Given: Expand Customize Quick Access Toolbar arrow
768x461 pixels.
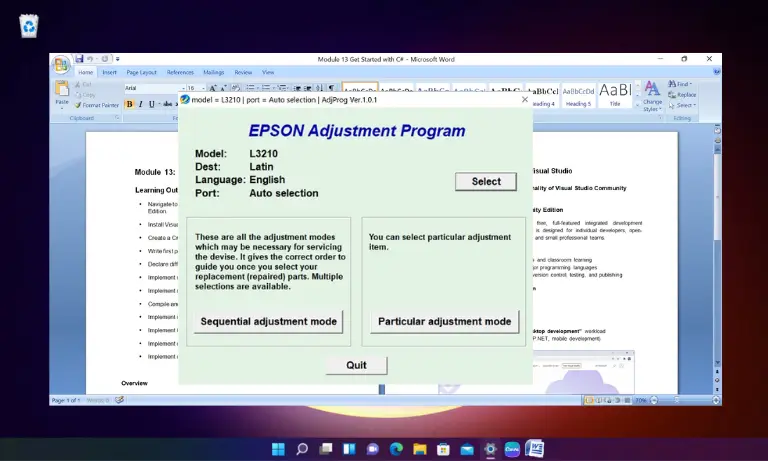Looking at the screenshot, I should point(118,59).
